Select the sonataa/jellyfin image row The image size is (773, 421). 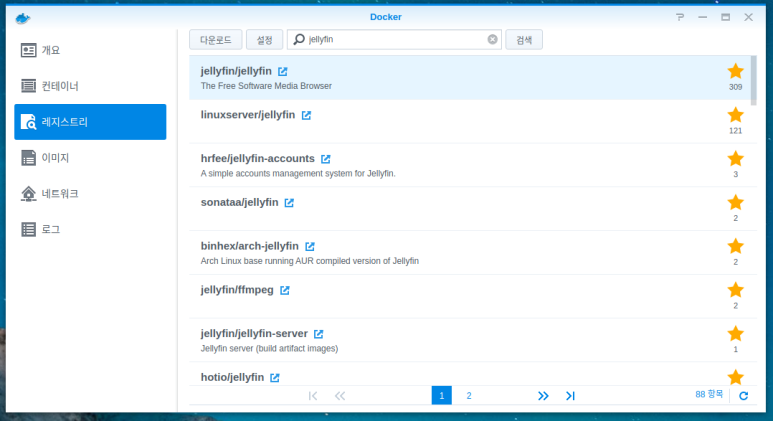(x=470, y=209)
